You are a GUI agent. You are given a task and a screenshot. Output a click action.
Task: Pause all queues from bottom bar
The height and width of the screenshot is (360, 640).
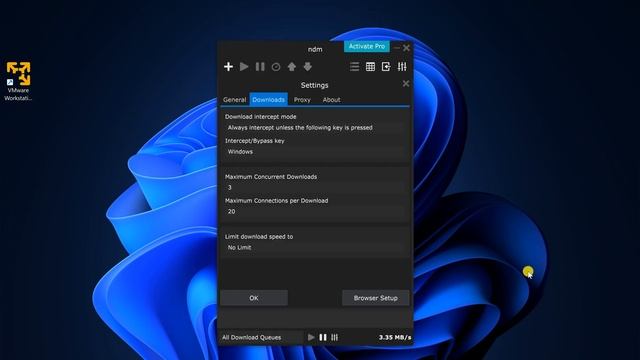(x=323, y=337)
